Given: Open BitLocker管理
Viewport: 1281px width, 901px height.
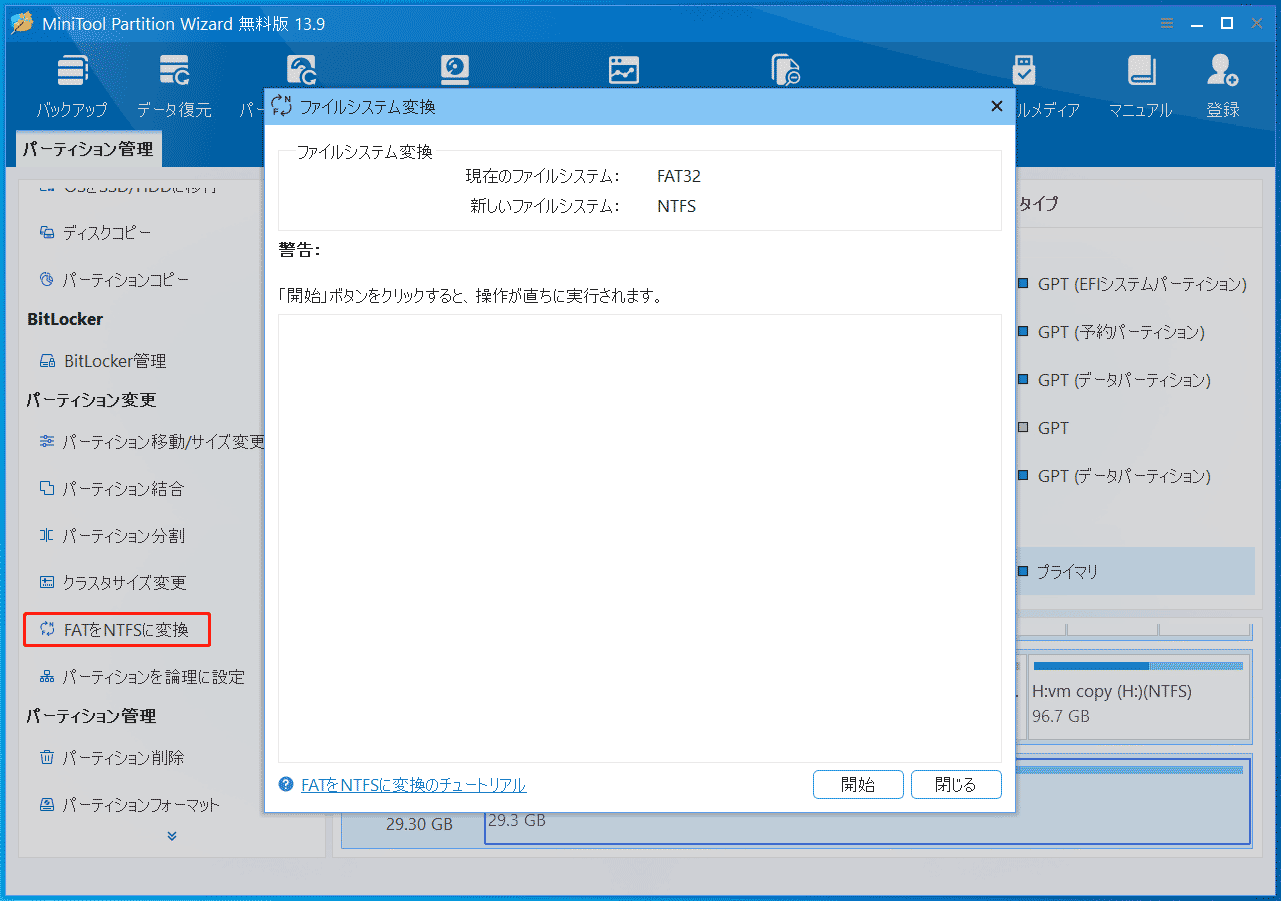Looking at the screenshot, I should [x=102, y=361].
